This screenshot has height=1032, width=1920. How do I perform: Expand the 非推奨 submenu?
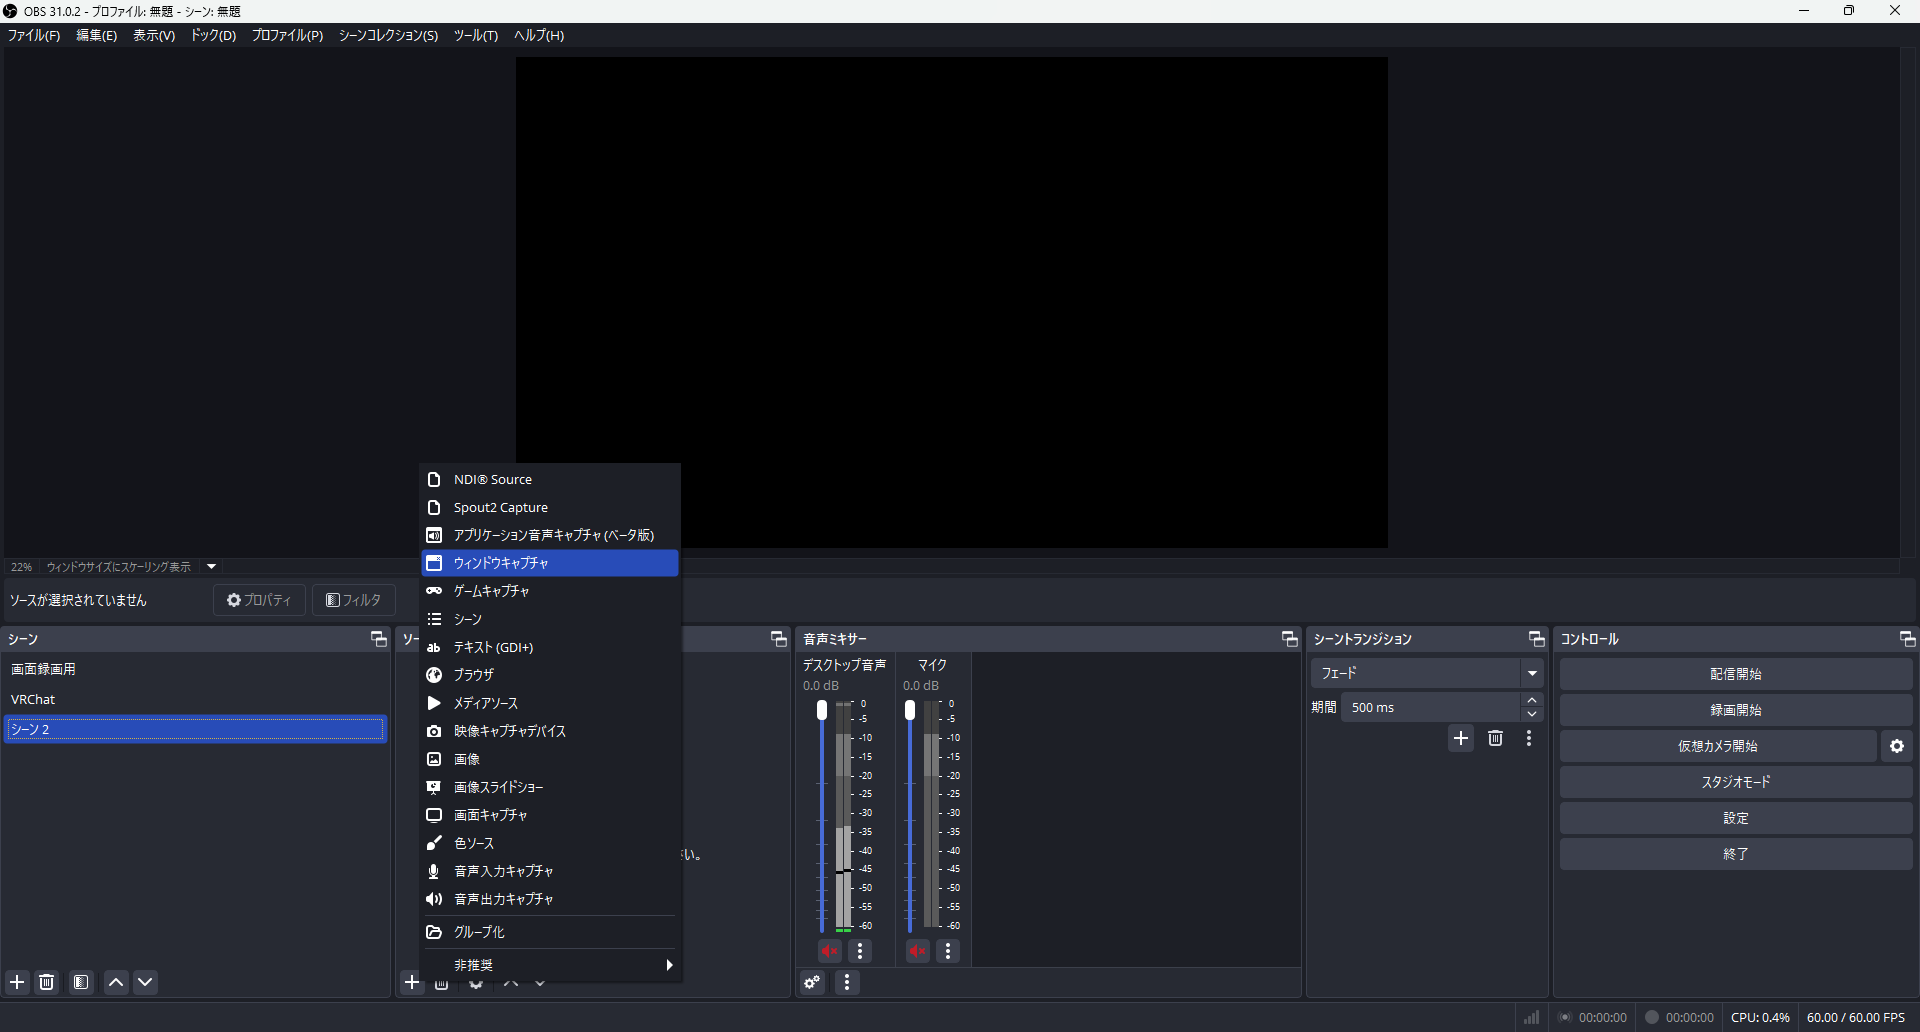click(549, 964)
